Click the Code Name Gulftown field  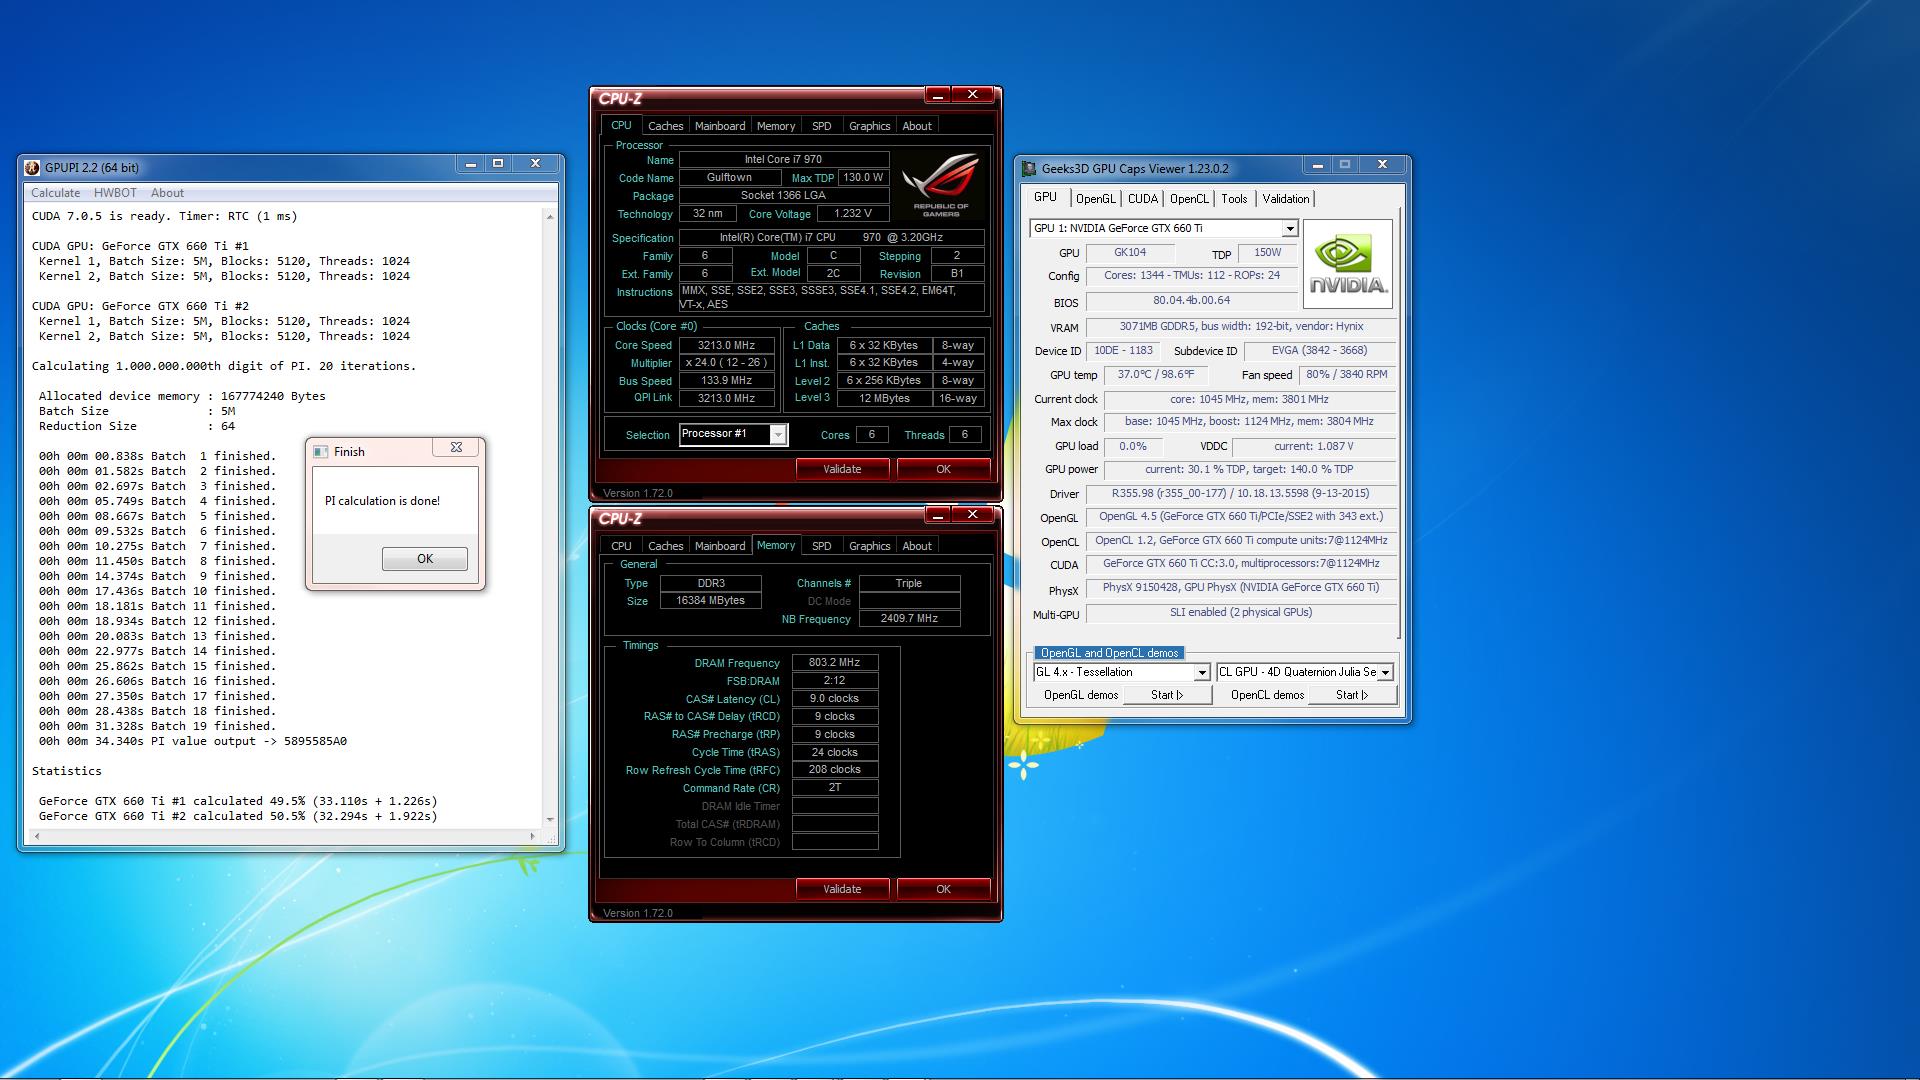tap(729, 177)
